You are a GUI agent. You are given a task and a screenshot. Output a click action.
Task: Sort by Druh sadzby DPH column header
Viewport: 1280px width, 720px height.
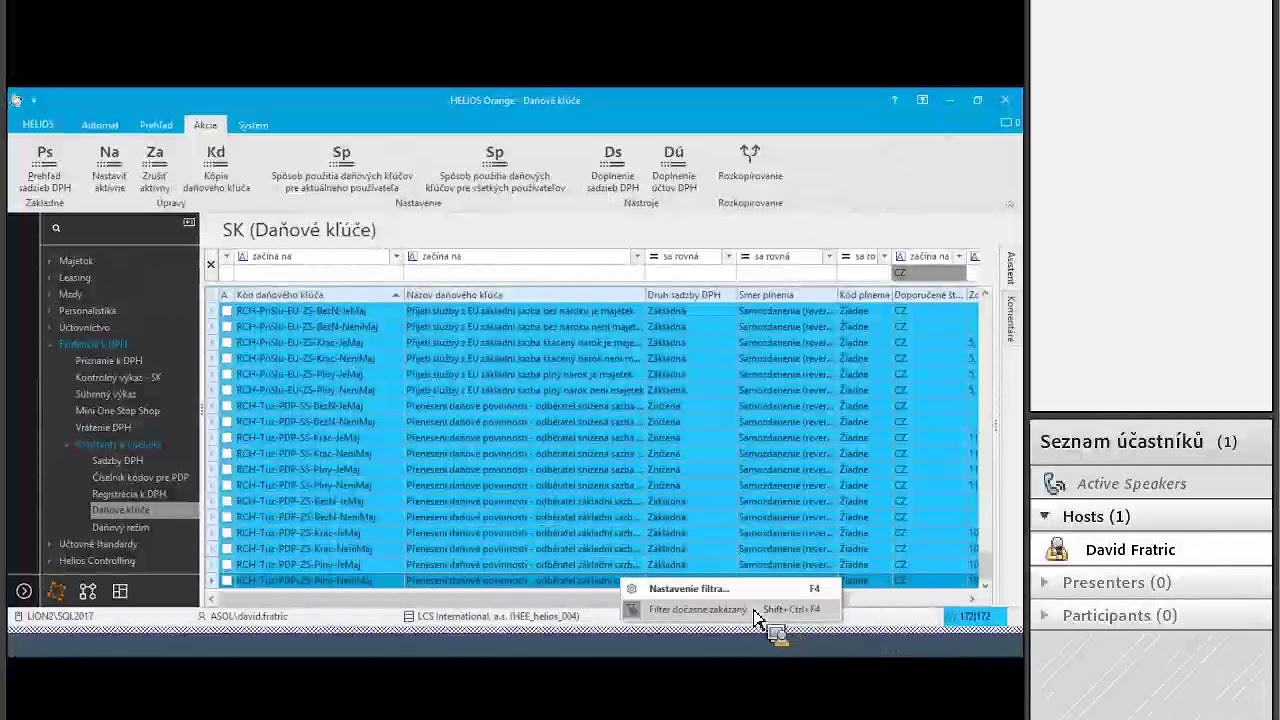690,295
